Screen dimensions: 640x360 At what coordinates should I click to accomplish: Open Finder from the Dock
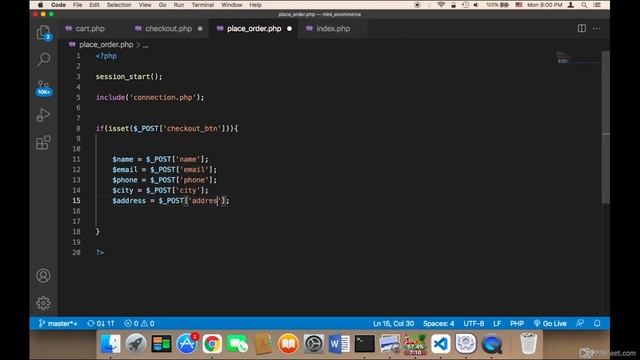pyautogui.click(x=111, y=344)
